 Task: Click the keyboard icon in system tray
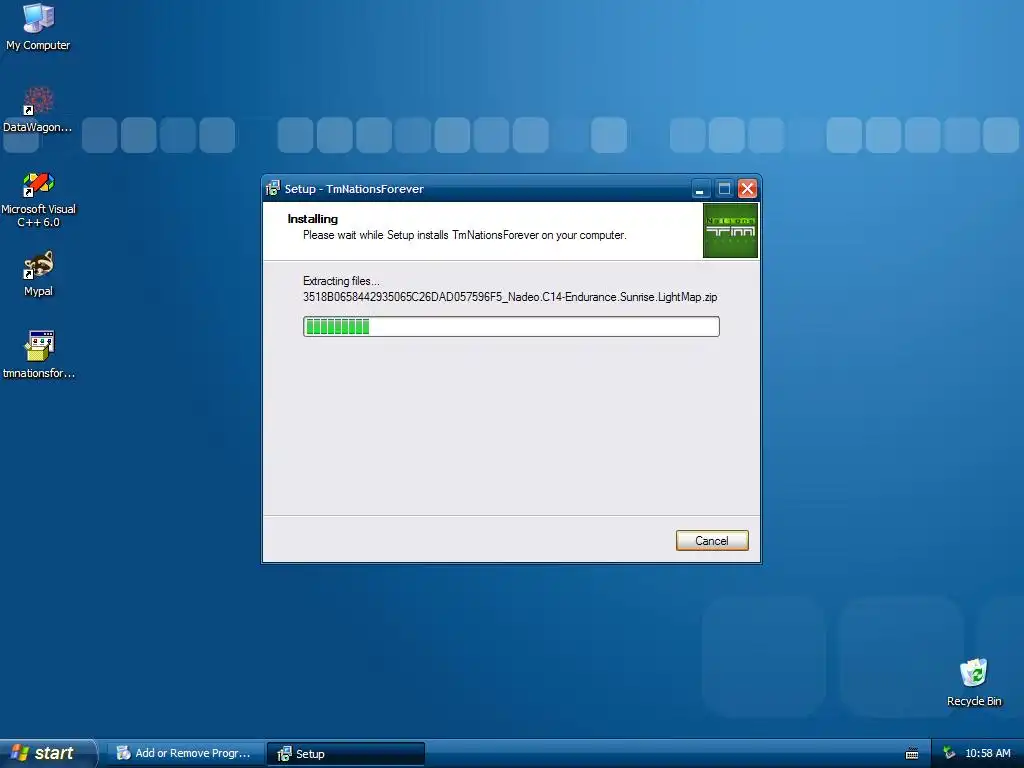point(912,754)
